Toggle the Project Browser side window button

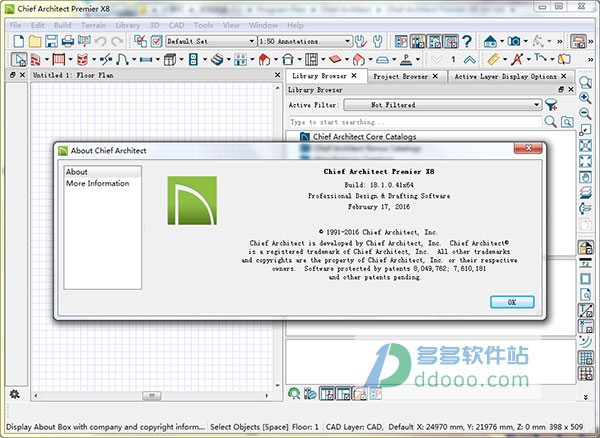coord(435,41)
